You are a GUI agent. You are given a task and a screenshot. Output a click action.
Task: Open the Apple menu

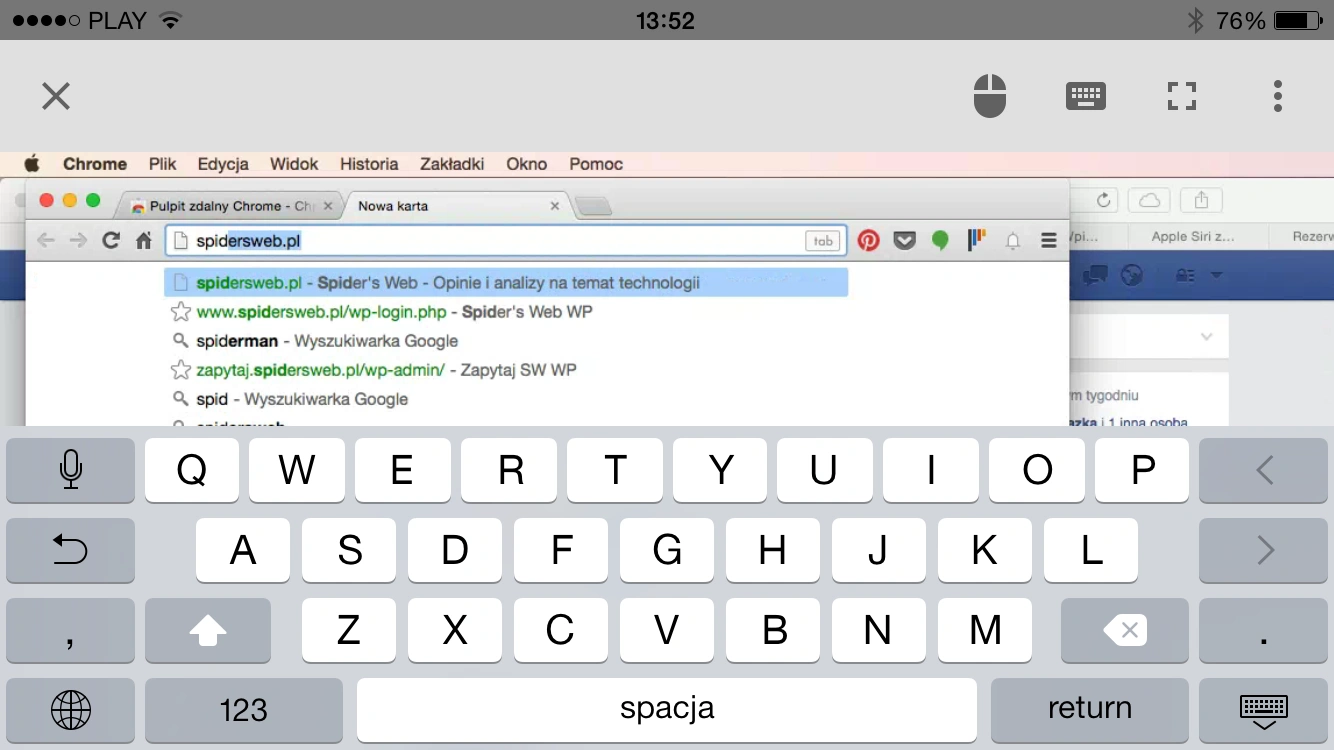click(32, 163)
